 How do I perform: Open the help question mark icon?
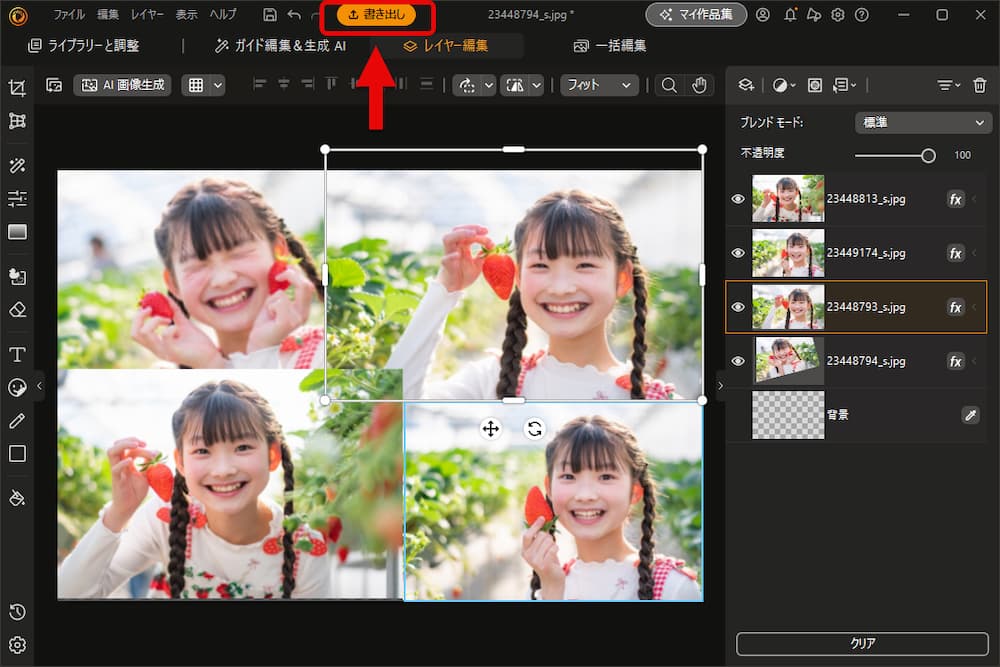pos(862,15)
